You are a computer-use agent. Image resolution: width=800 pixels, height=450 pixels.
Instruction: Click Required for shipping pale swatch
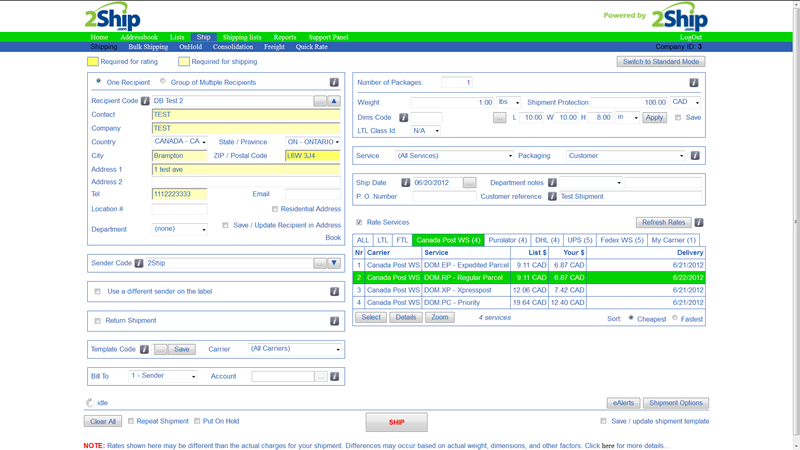184,62
